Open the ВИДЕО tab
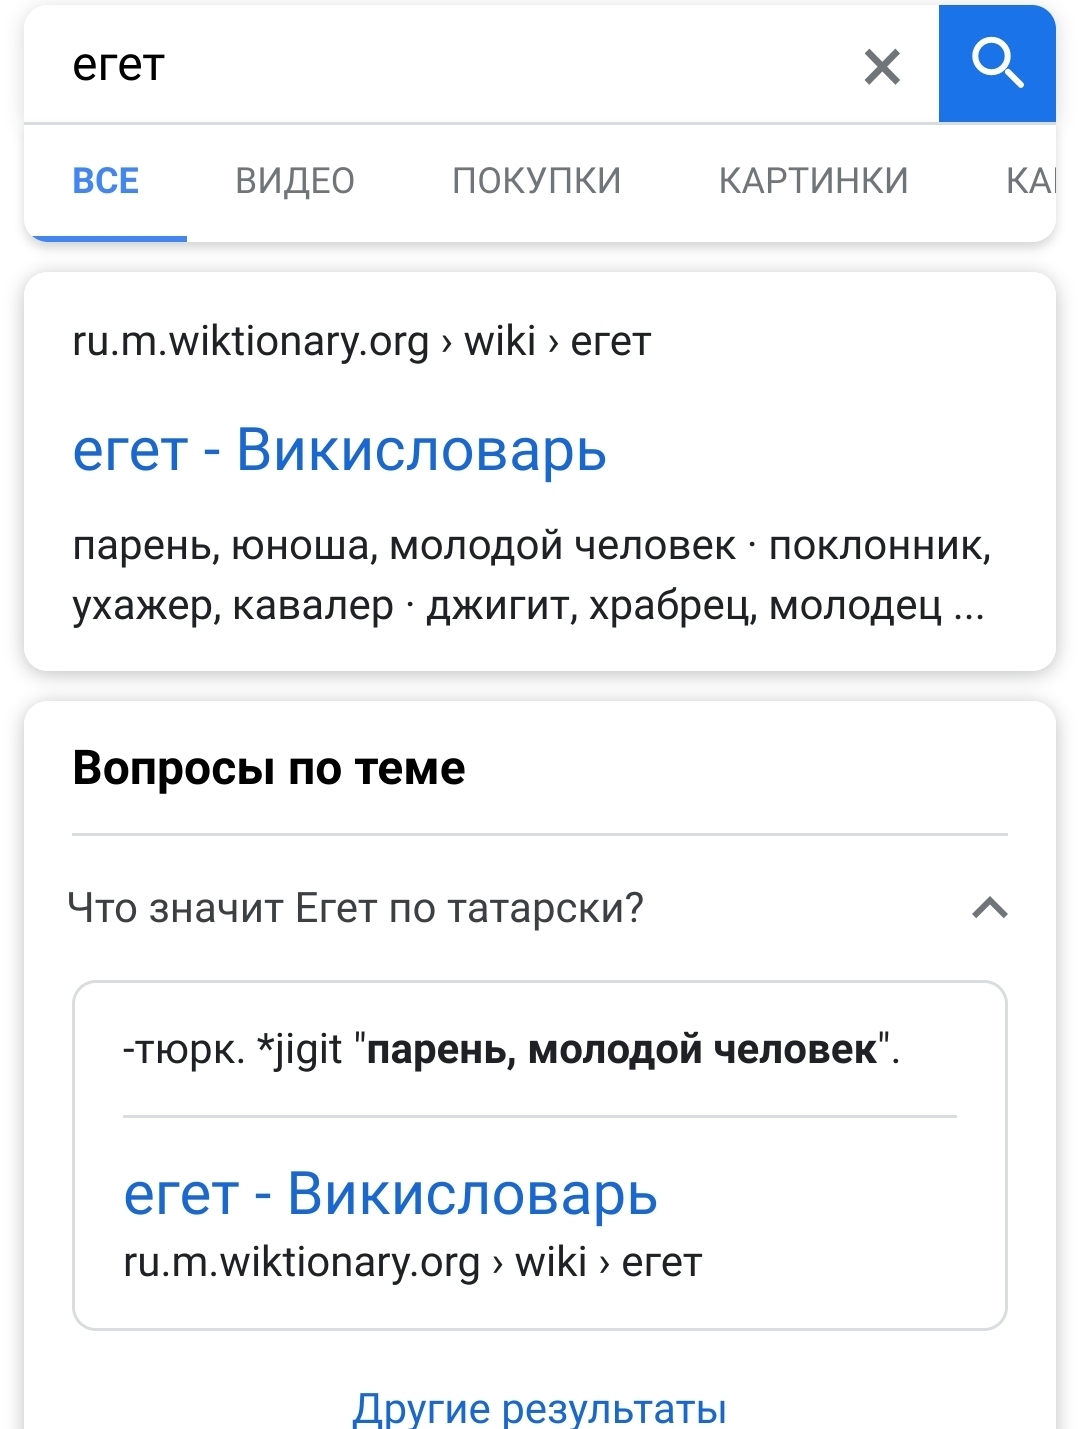Image resolution: width=1080 pixels, height=1429 pixels. click(x=295, y=181)
